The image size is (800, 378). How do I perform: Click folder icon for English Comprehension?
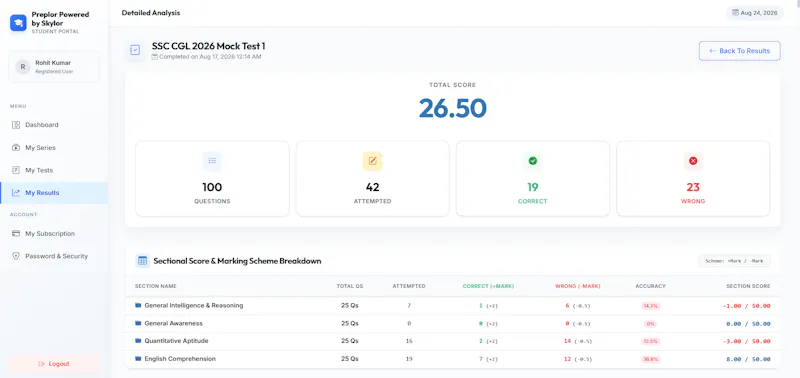click(138, 359)
